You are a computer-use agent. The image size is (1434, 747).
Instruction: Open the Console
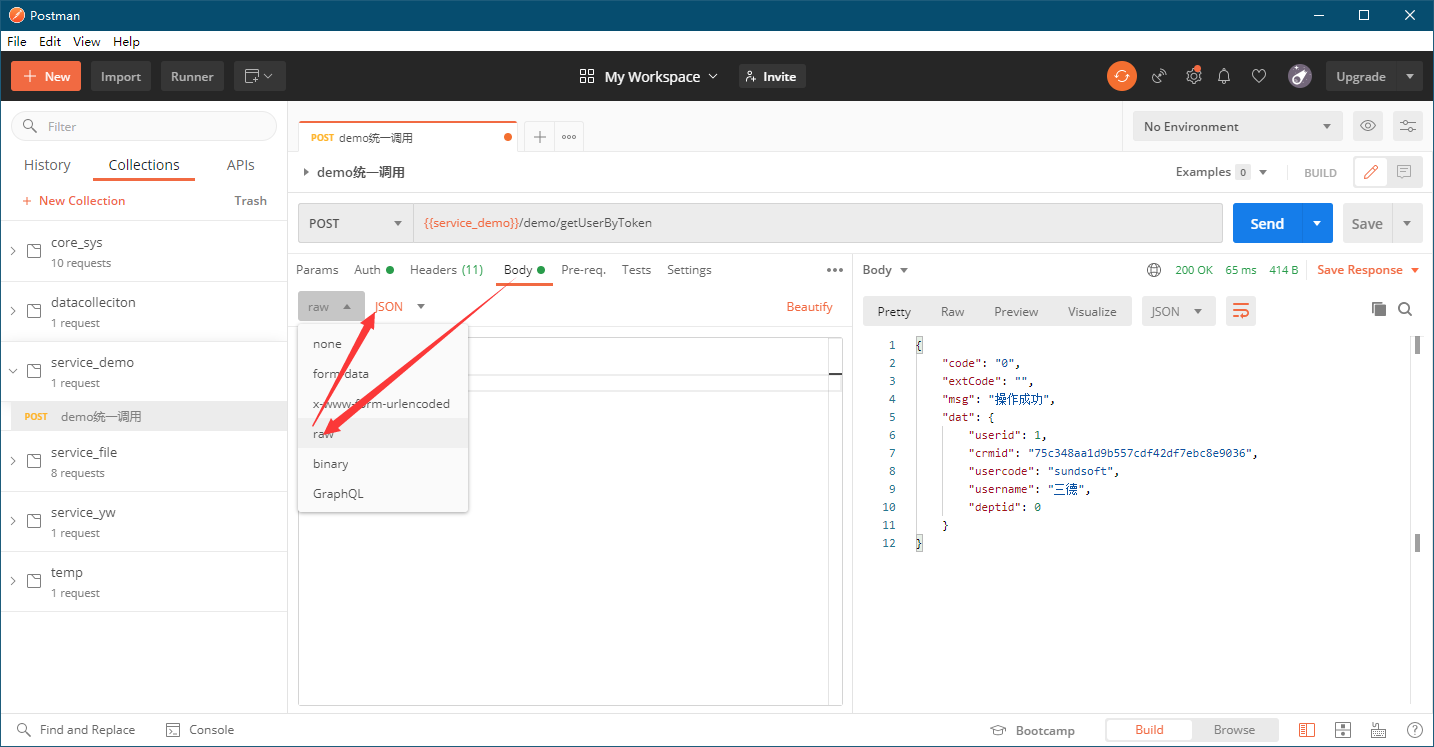pos(200,730)
